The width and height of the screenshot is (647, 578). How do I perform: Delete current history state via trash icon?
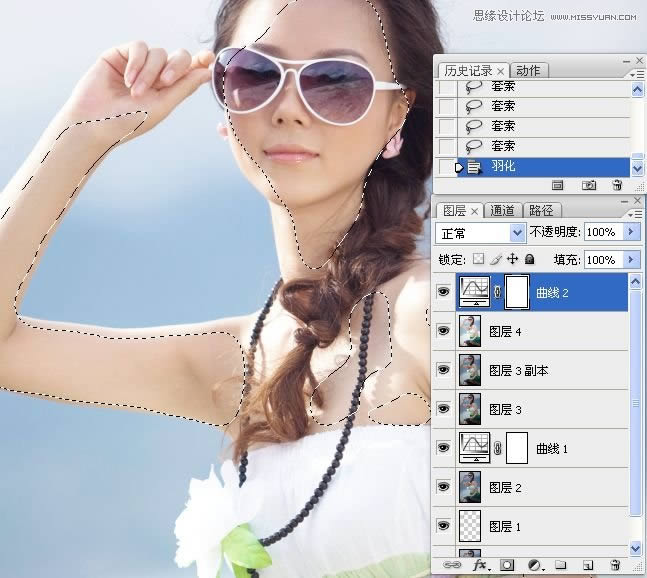coord(616,185)
